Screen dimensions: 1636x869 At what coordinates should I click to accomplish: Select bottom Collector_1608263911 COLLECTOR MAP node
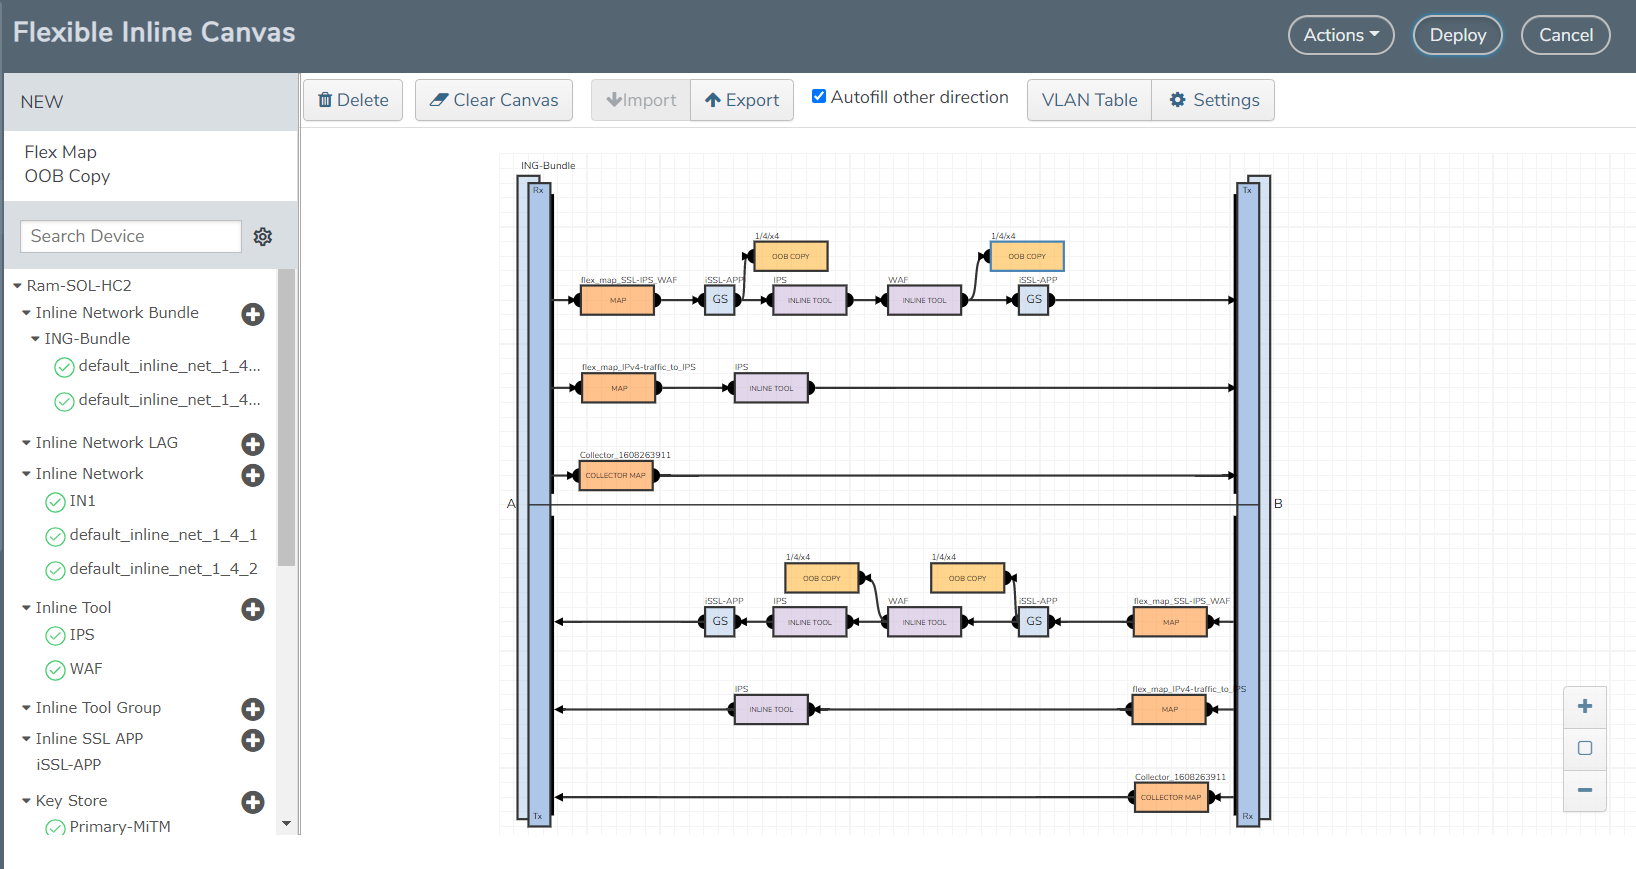coord(1171,797)
